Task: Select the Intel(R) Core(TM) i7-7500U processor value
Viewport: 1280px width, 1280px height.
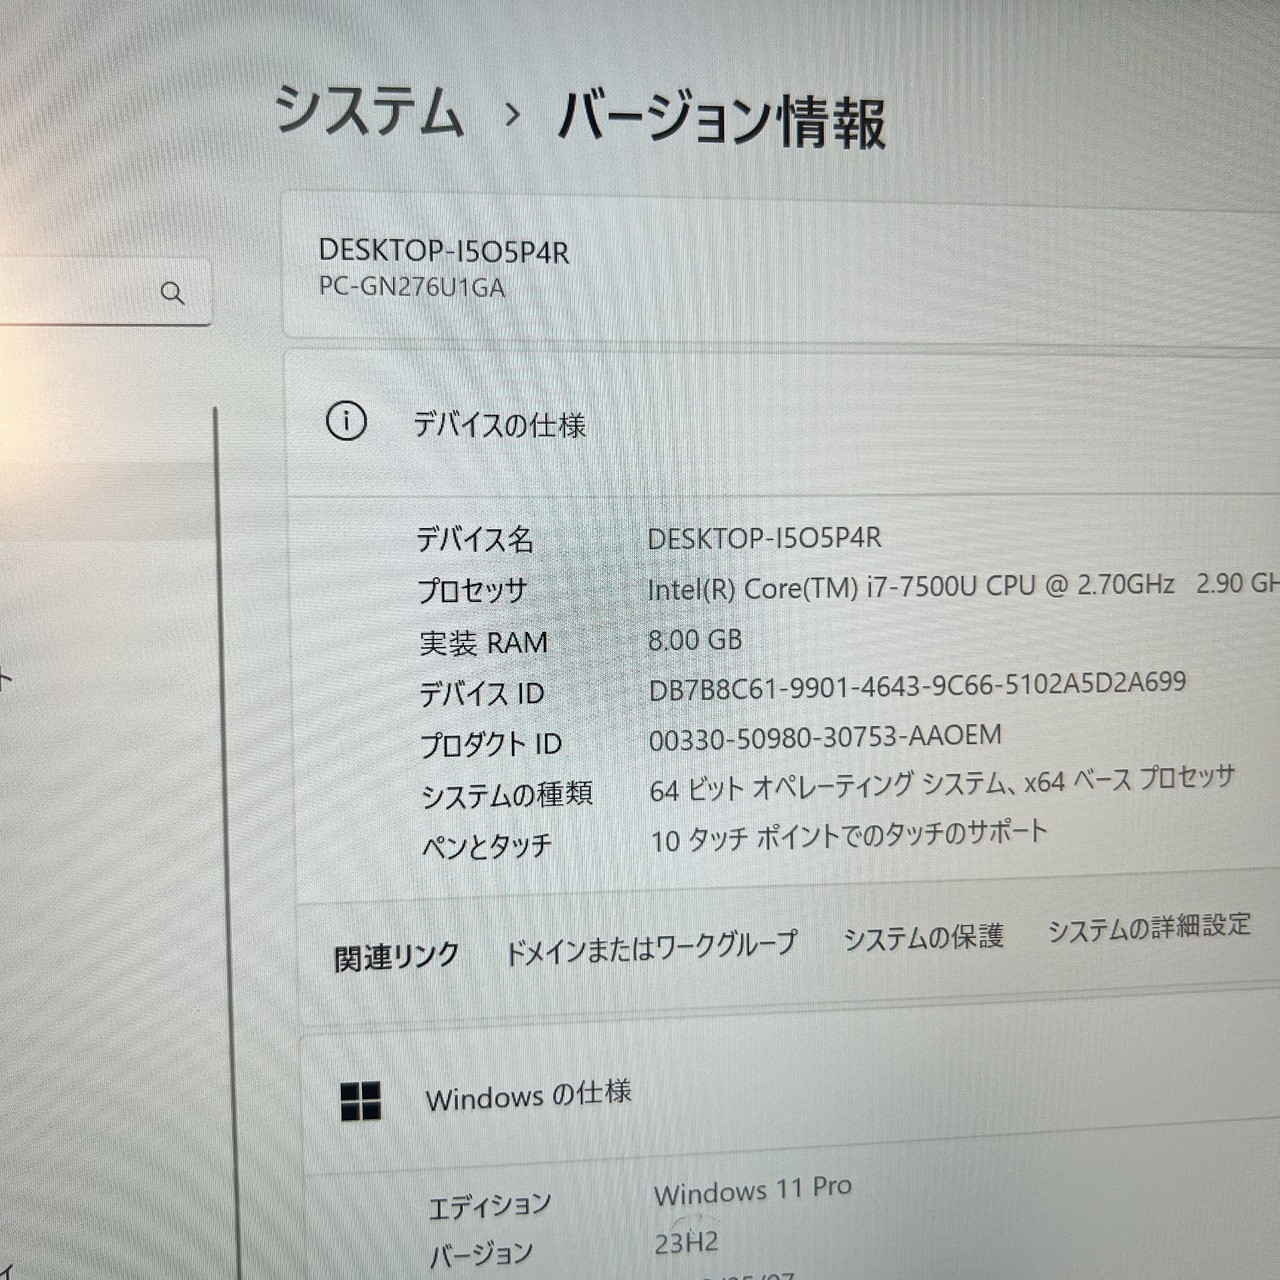Action: click(x=964, y=586)
